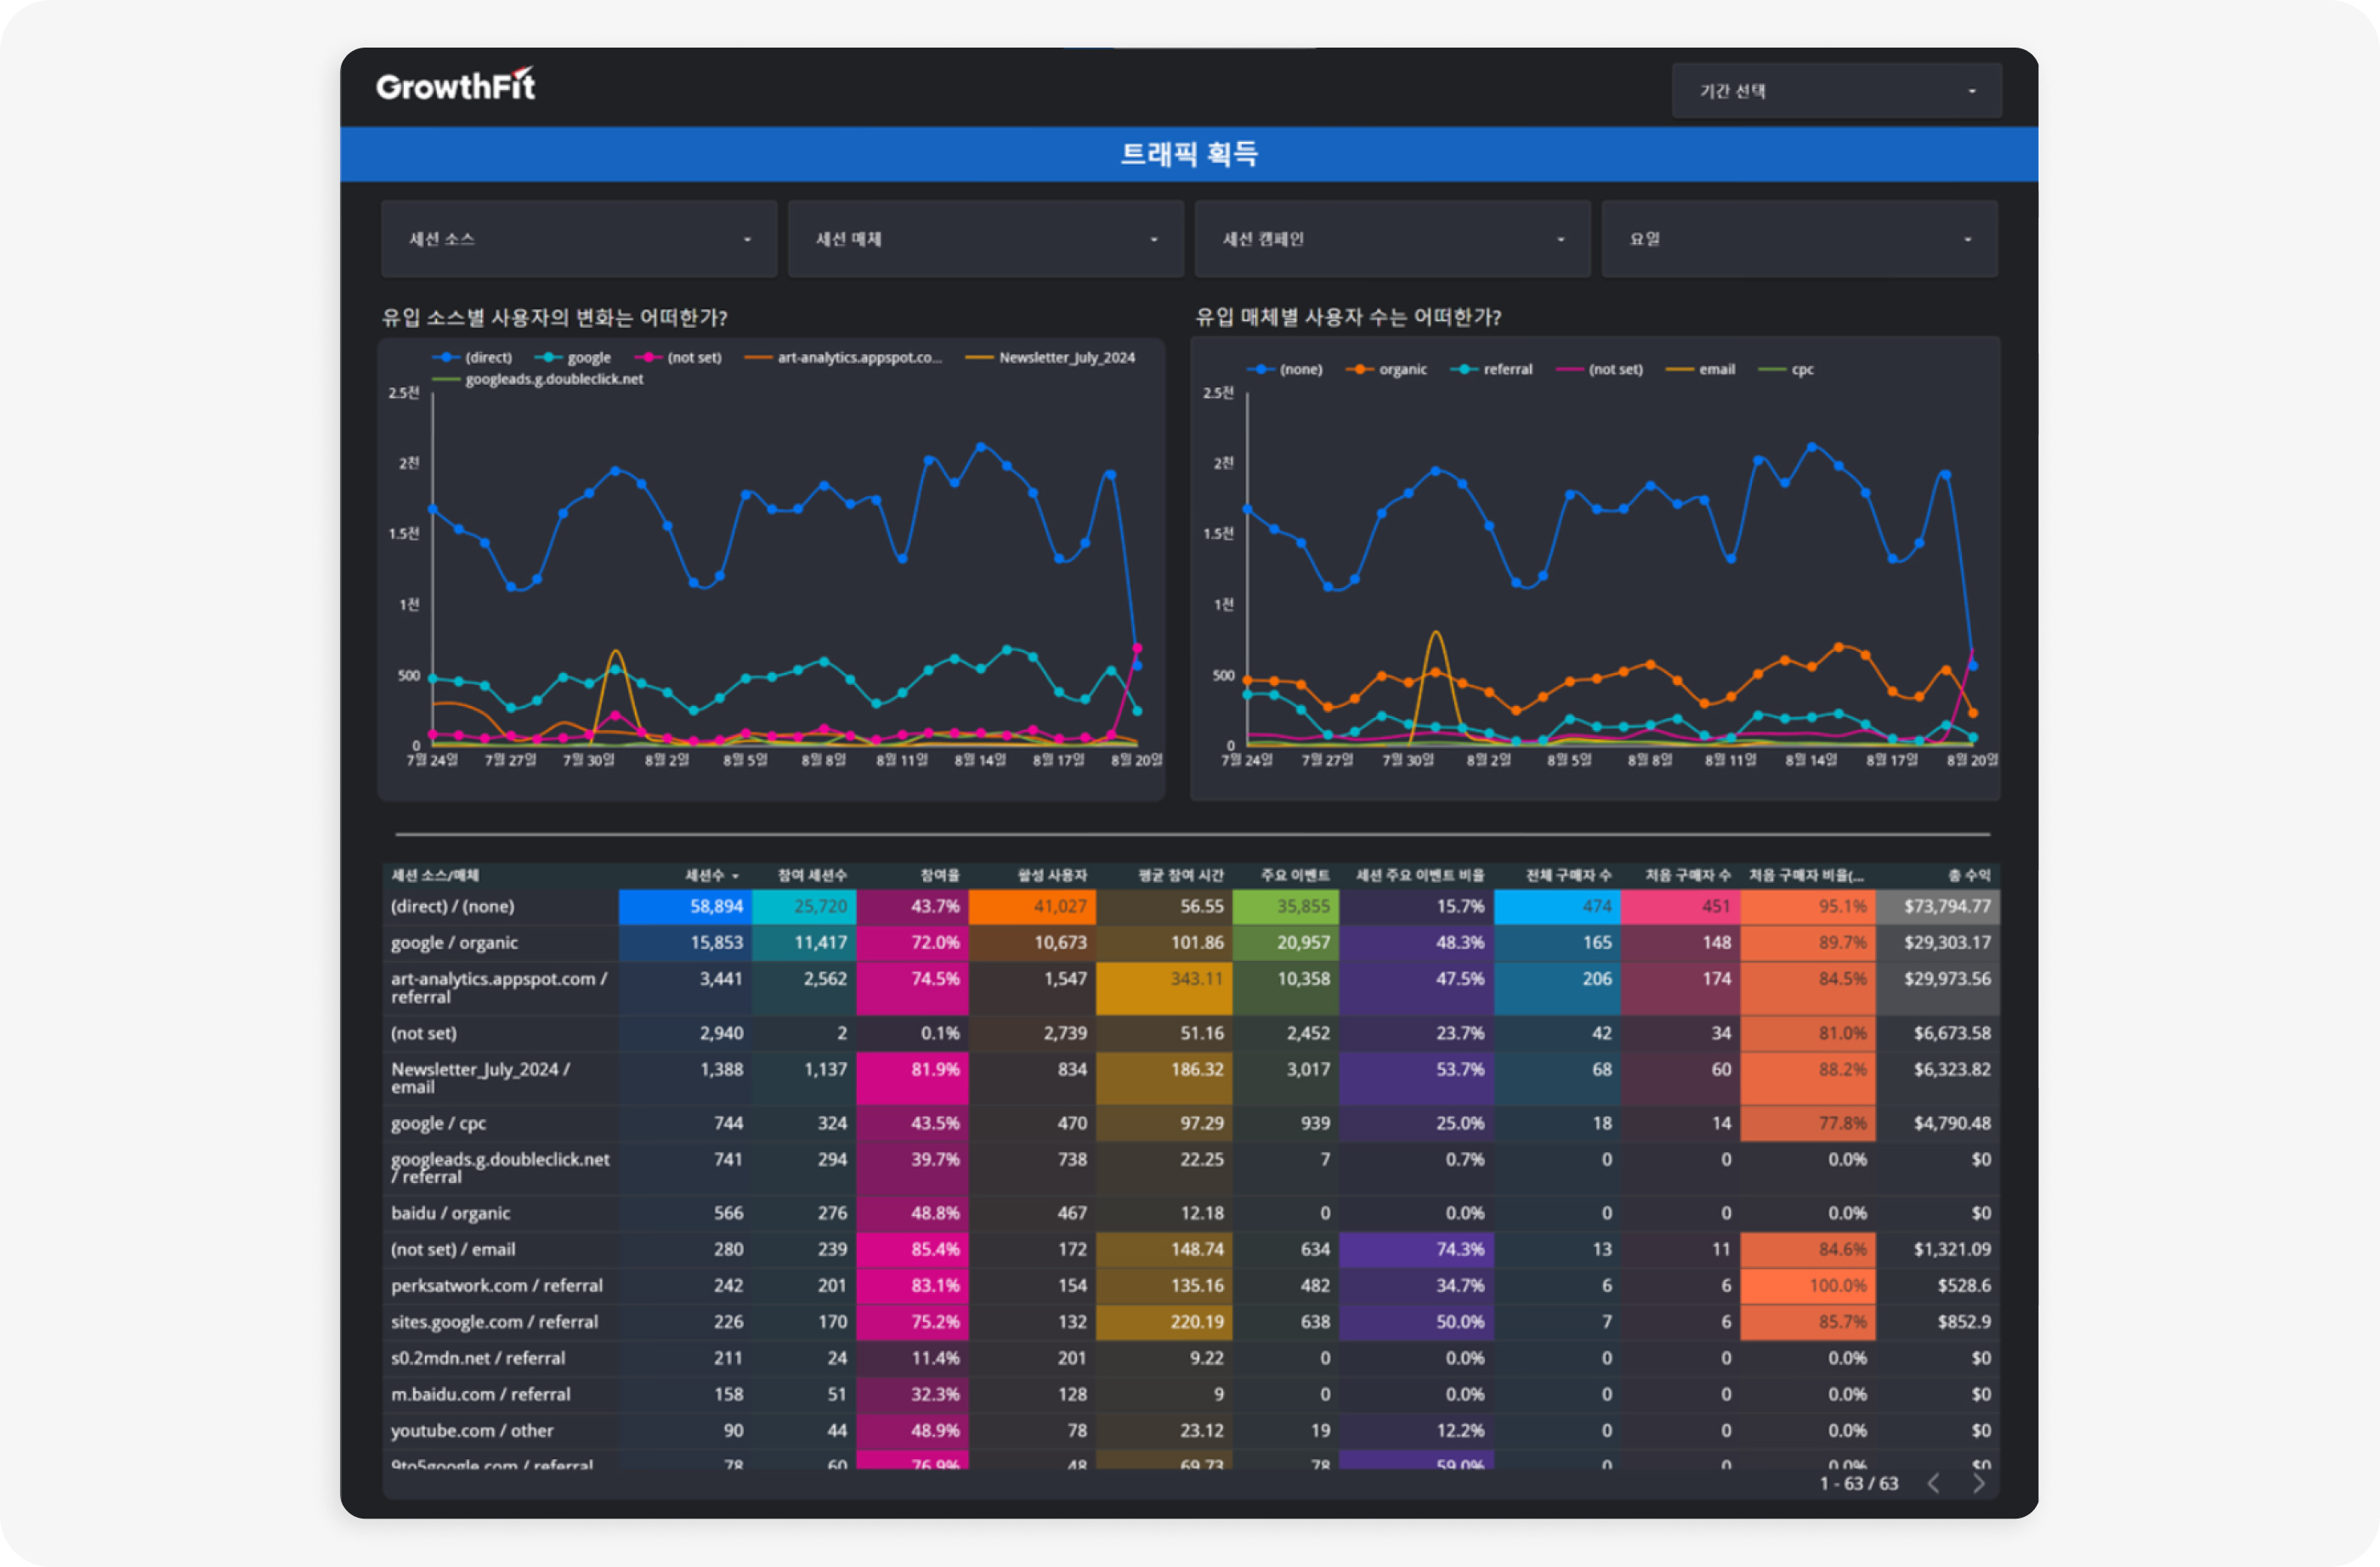Open the 세션 소스 filter dropdown
This screenshot has width=2380, height=1567.
coord(579,239)
